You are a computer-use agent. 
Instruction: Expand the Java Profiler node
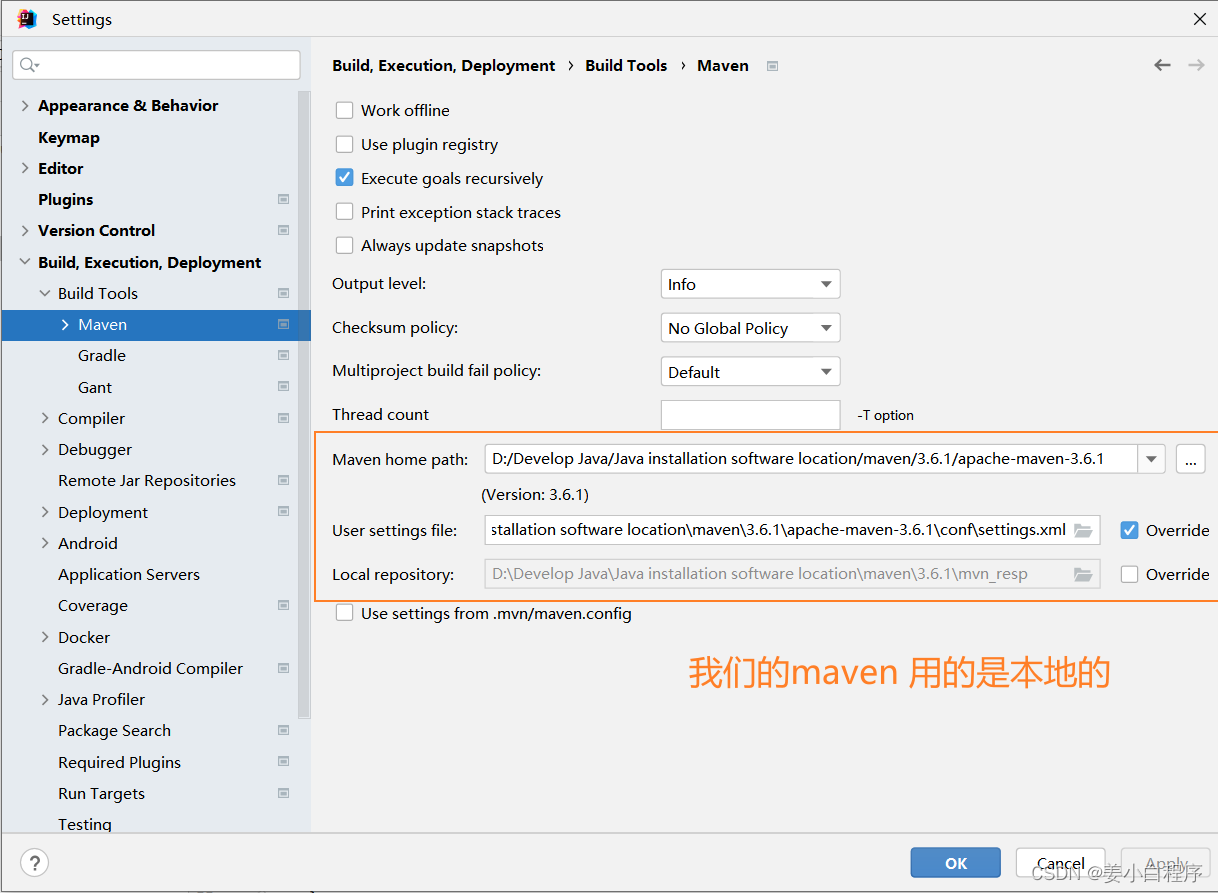point(45,699)
